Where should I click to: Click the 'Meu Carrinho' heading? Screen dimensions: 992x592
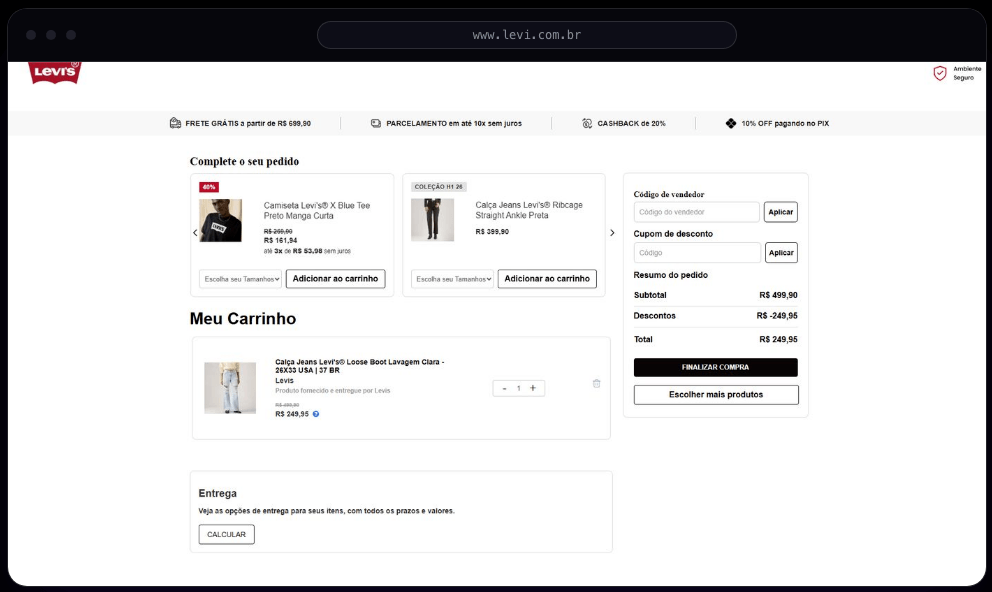coord(243,318)
